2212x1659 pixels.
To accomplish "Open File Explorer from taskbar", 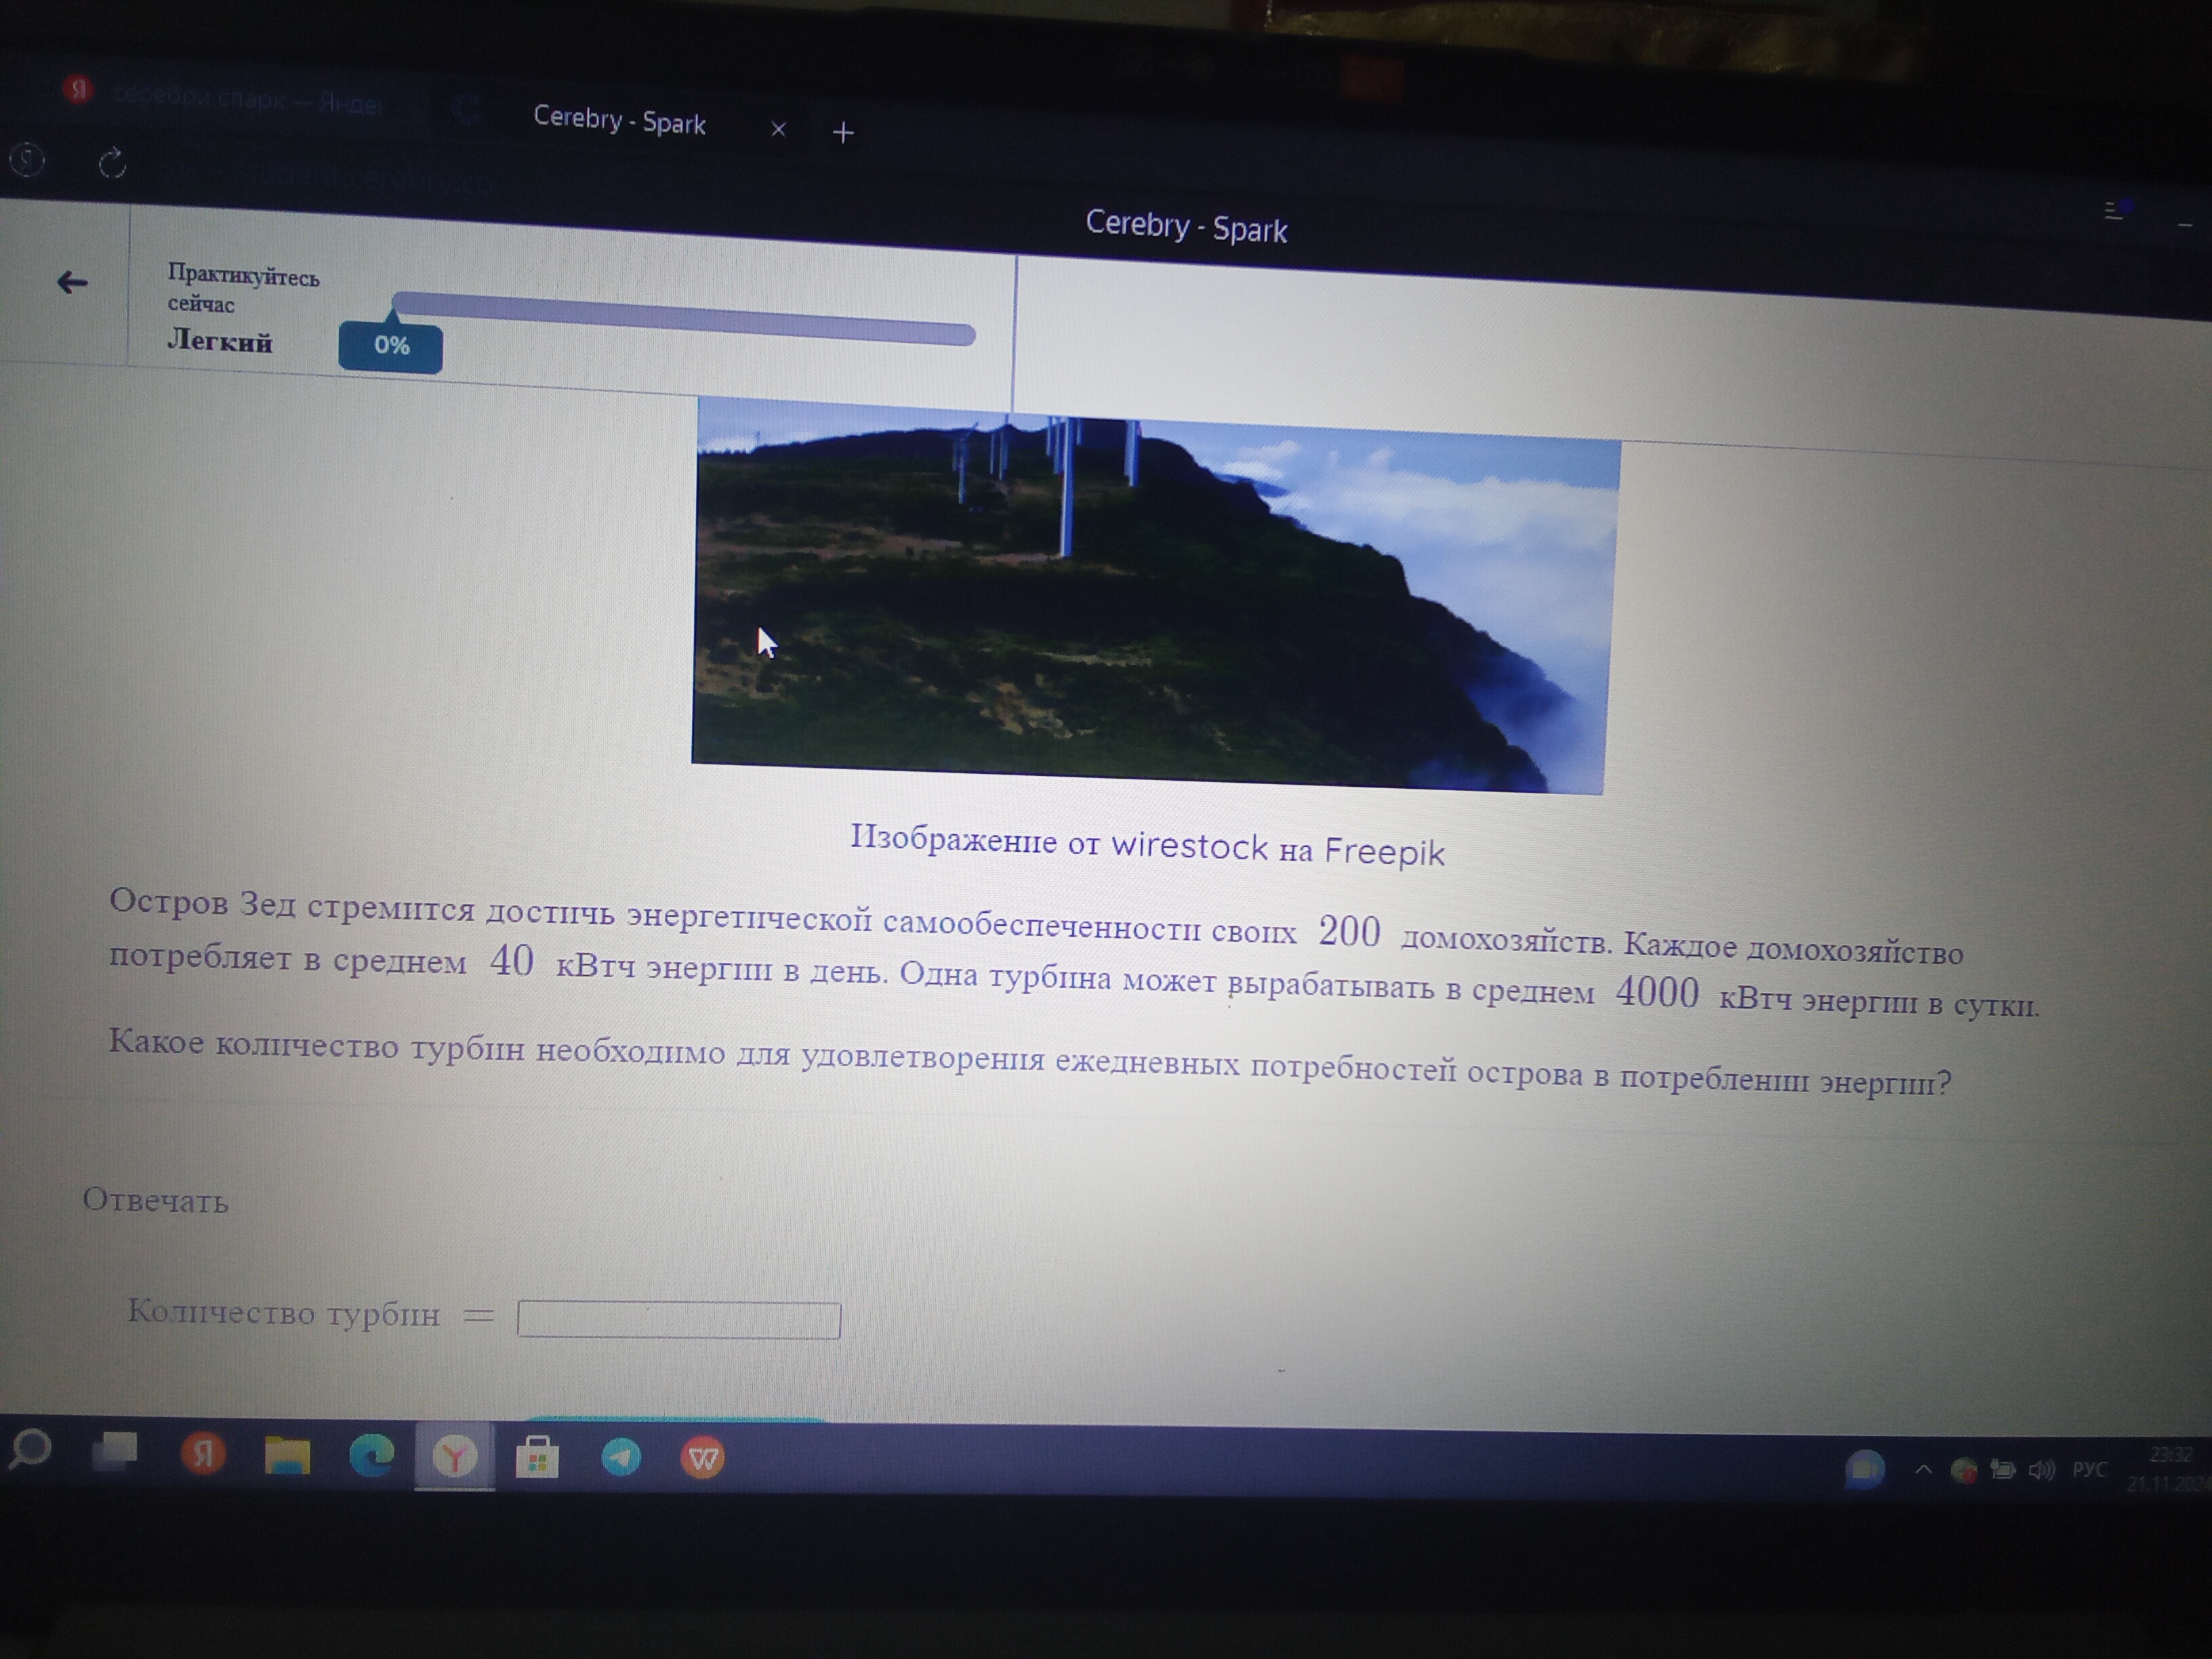I will (287, 1455).
